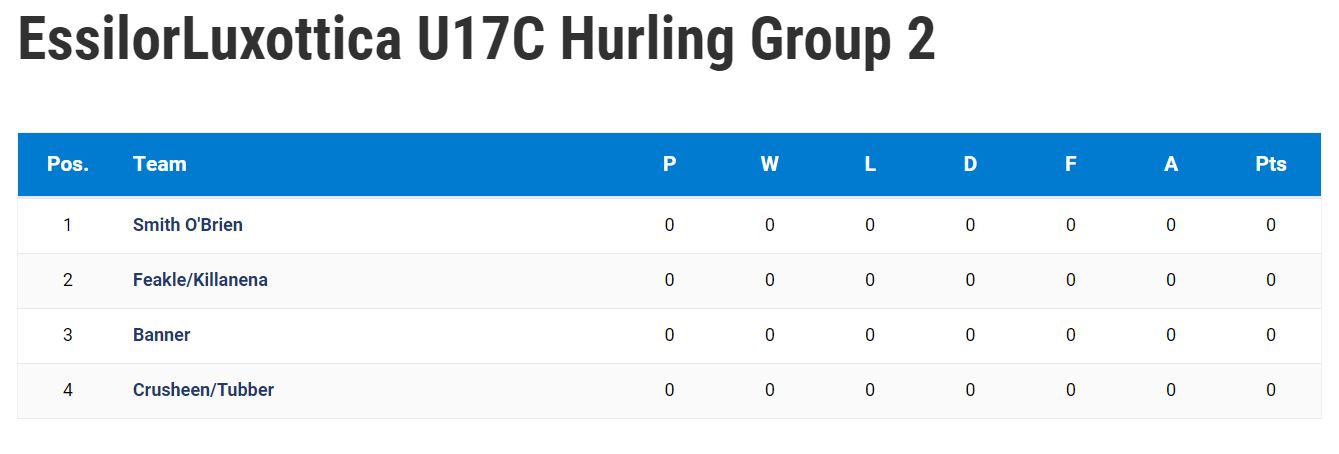Click Banner's wins value

pos(770,335)
